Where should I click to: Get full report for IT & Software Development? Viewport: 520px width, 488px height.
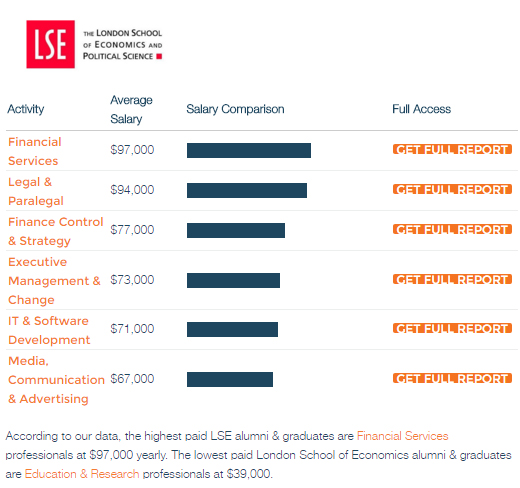(452, 328)
